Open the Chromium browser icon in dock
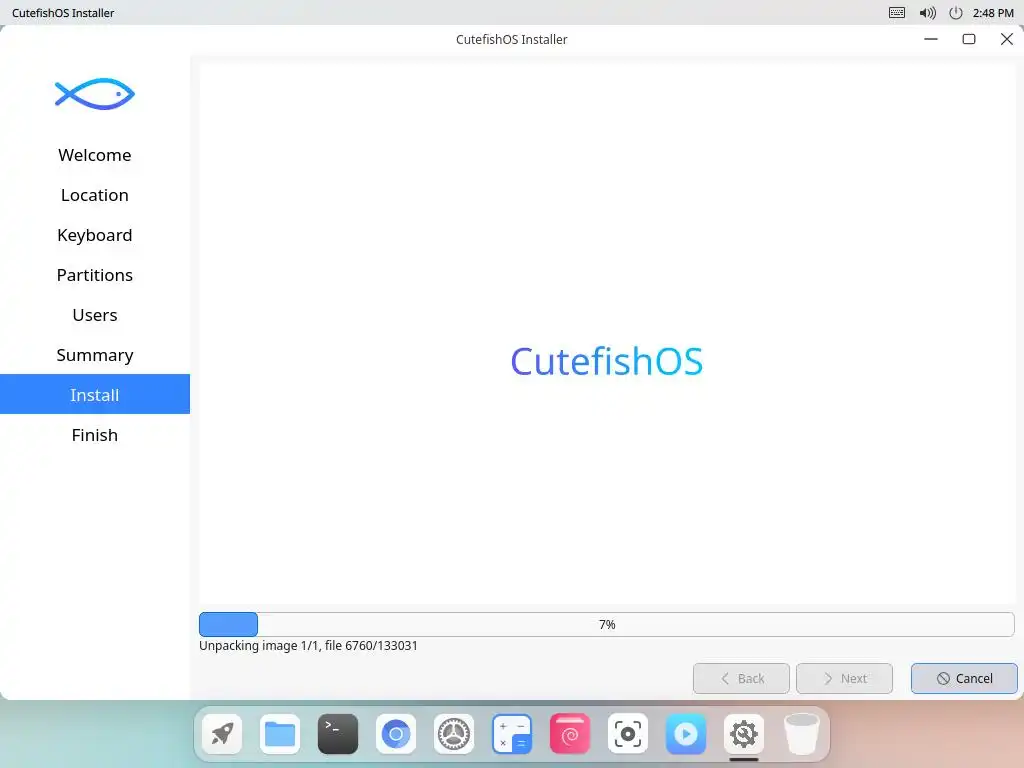The image size is (1024, 768). [396, 734]
